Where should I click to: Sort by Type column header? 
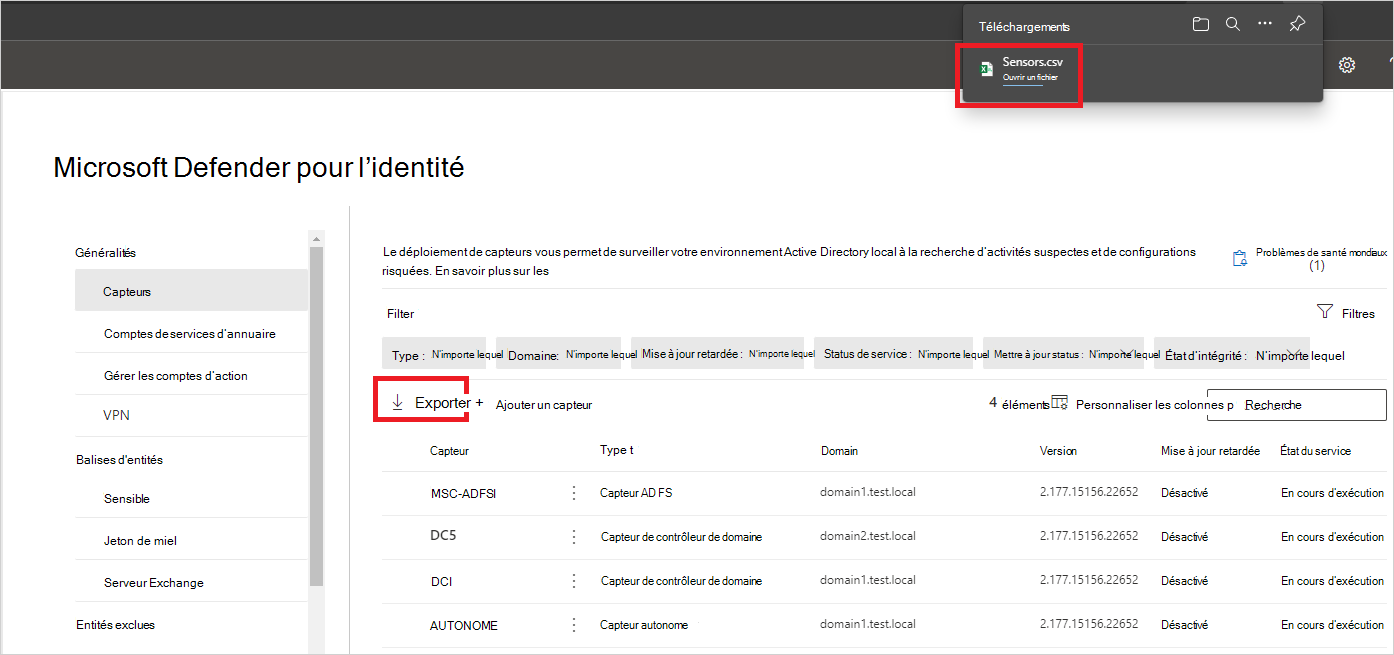(616, 450)
